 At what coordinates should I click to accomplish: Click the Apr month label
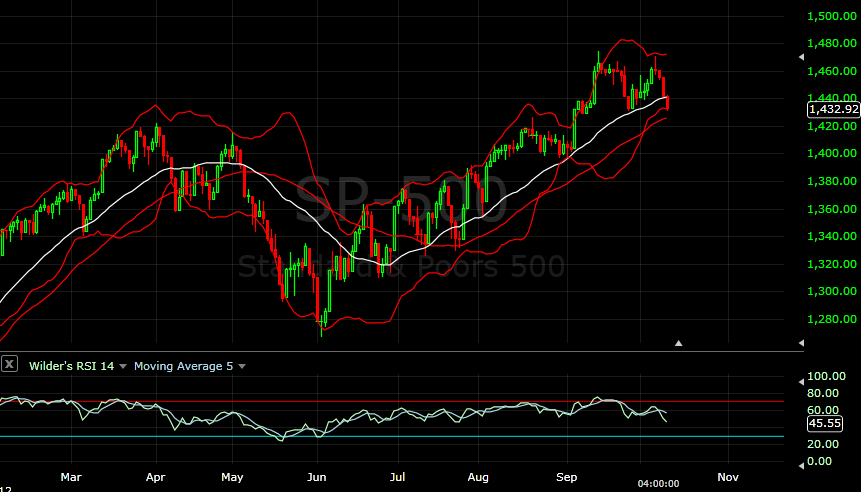coord(155,477)
